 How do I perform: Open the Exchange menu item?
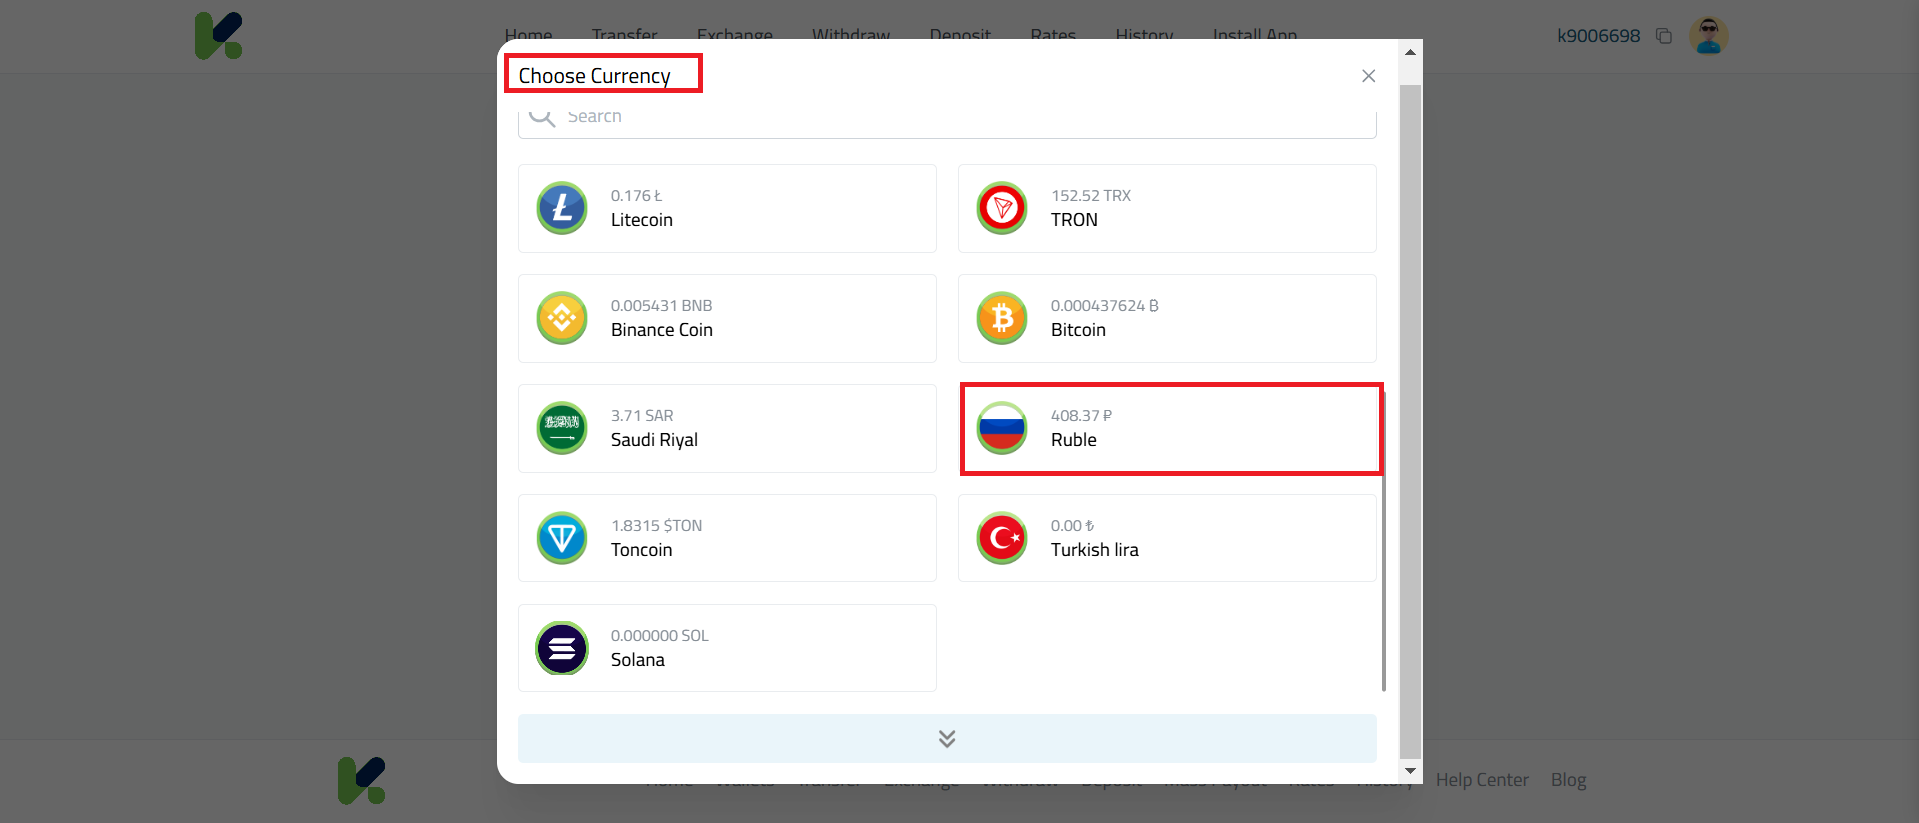(x=735, y=35)
